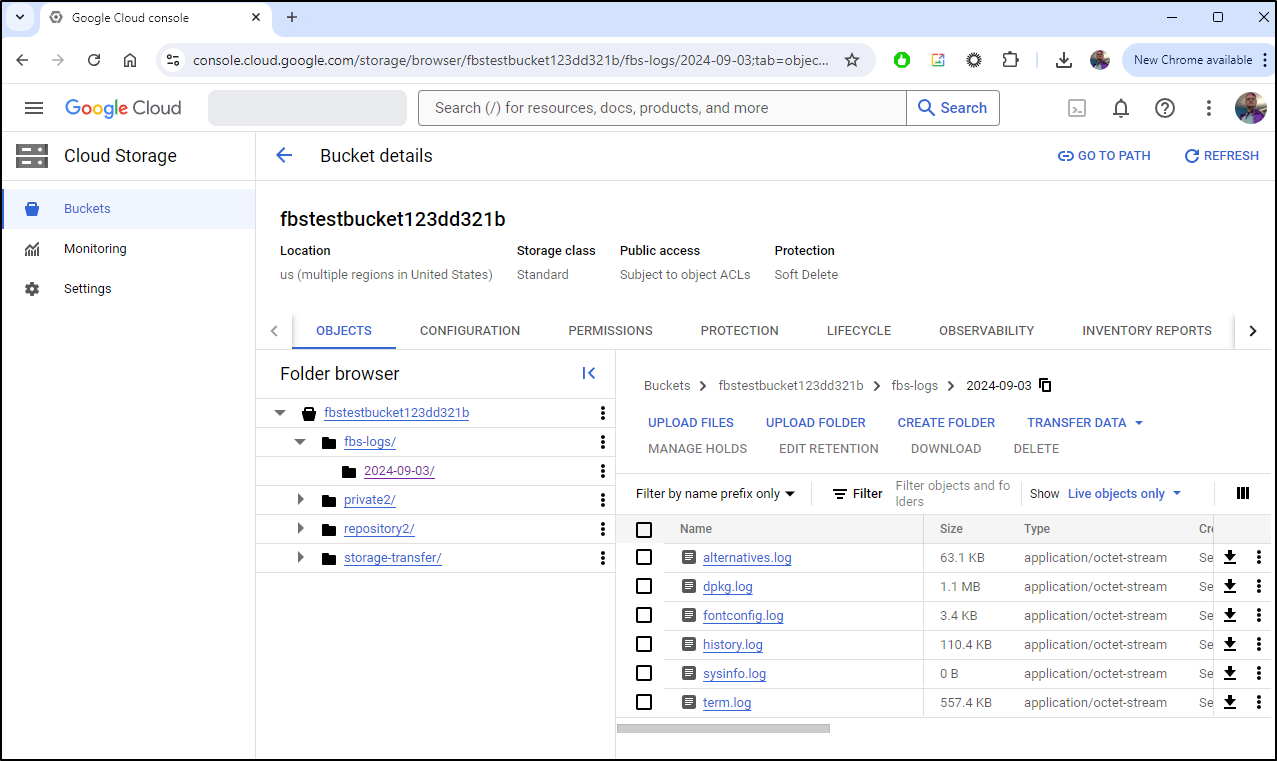Screen dimensions: 1277x761
Task: Open the Google Cloud navigation menu
Action: (x=34, y=108)
